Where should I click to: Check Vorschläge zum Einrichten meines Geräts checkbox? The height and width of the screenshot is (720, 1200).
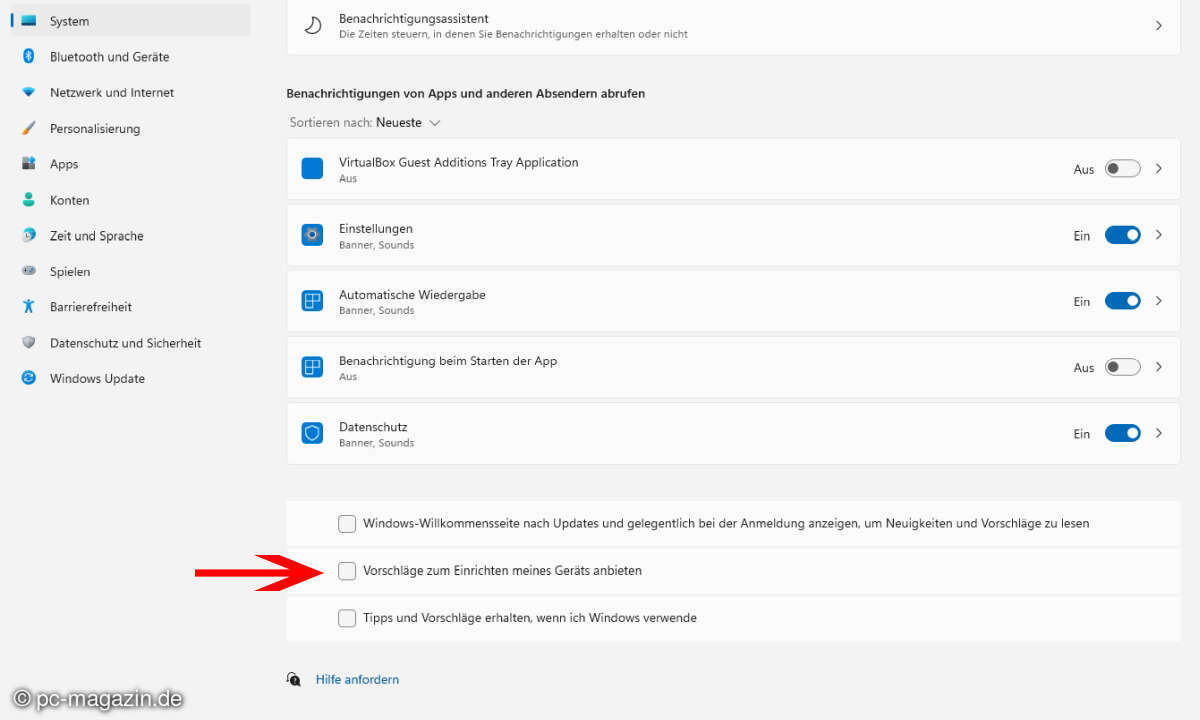pyautogui.click(x=347, y=571)
